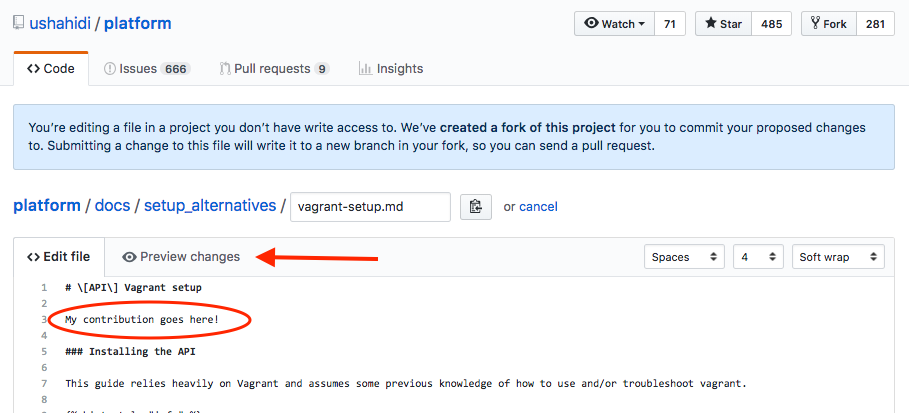This screenshot has width=909, height=413.
Task: Open the watchers count 71
Action: 670,24
